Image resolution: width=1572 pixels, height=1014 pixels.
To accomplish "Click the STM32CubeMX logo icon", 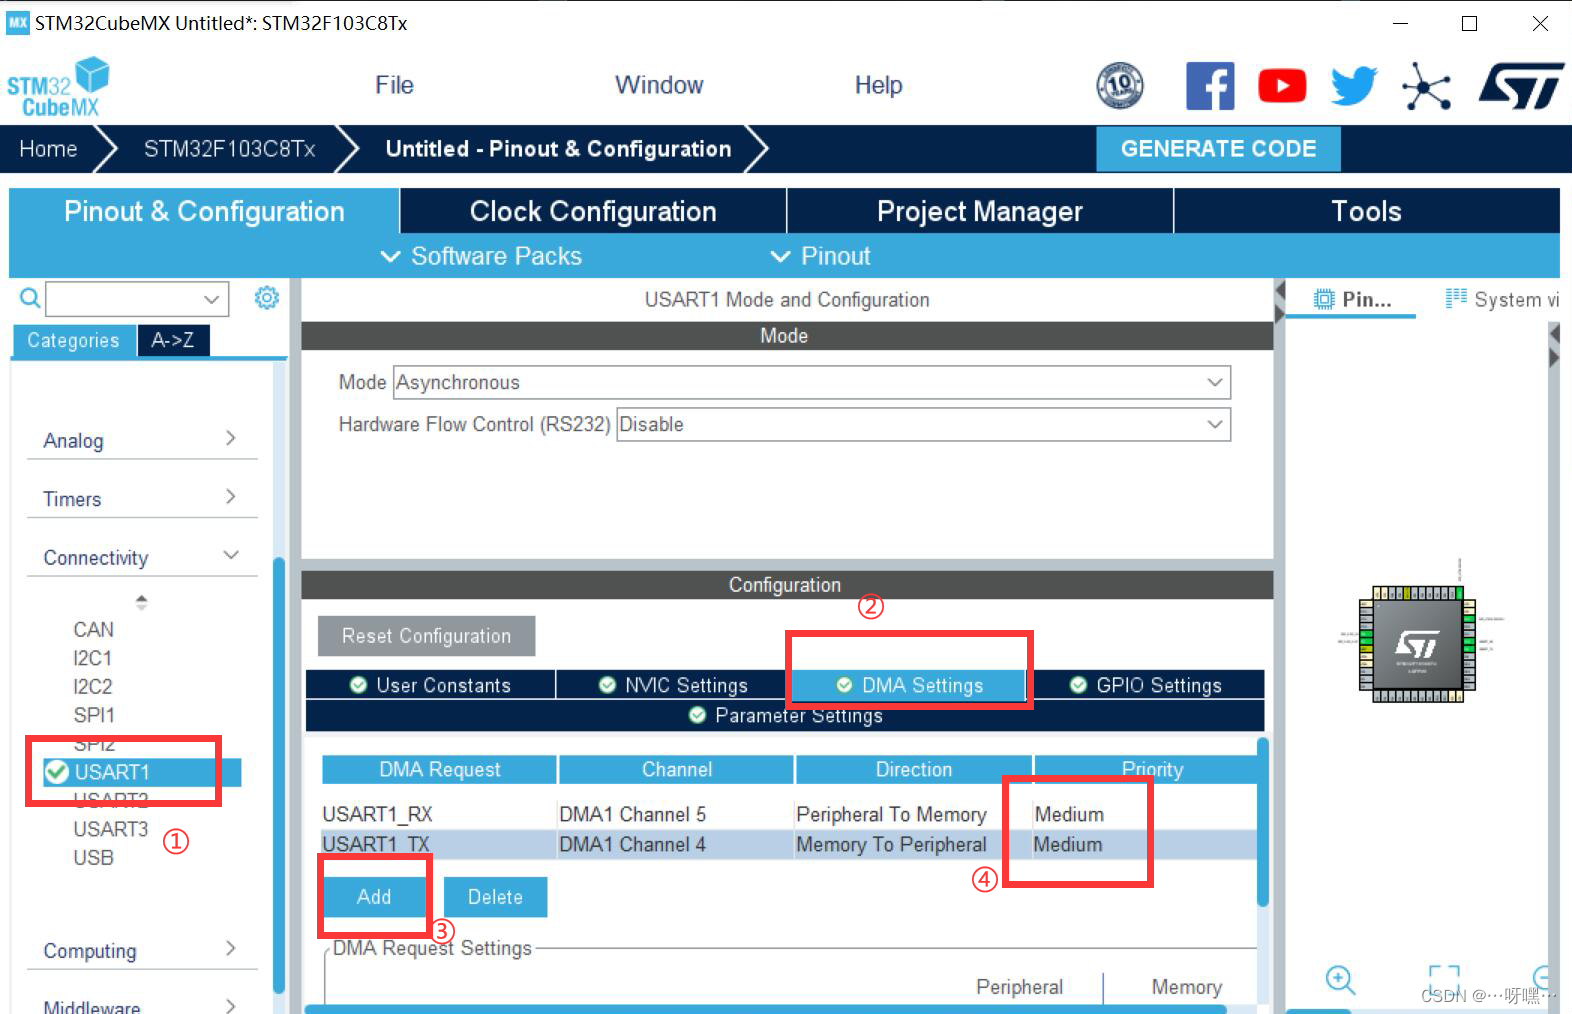I will 58,87.
